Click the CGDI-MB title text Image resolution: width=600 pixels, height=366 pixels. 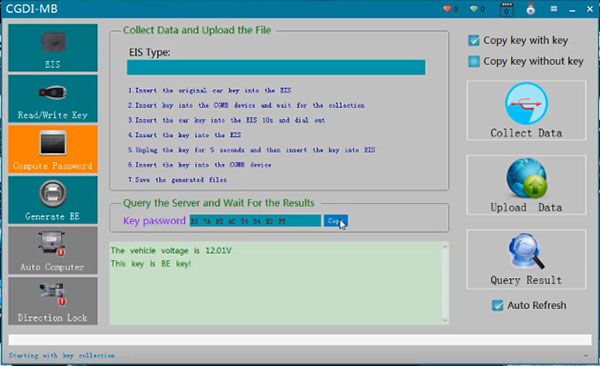pos(32,9)
